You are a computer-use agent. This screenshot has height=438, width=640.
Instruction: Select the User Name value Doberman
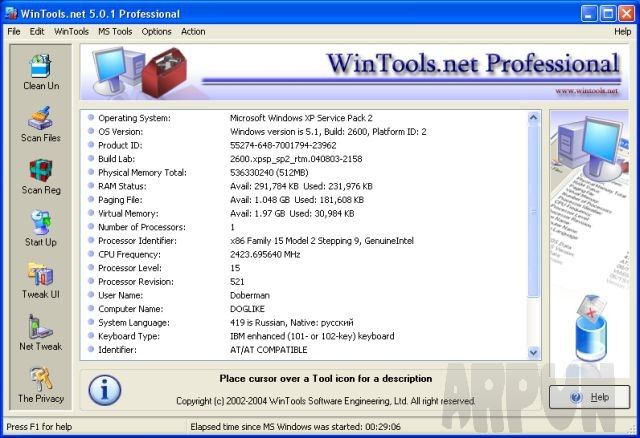click(250, 295)
